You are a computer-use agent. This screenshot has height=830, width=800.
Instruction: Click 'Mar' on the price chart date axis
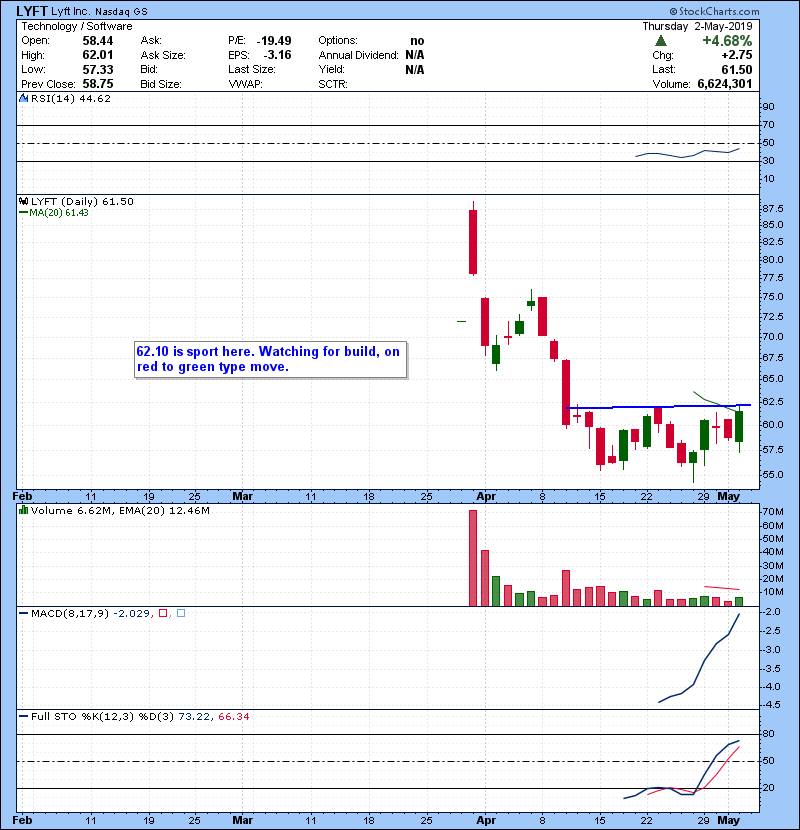[242, 497]
